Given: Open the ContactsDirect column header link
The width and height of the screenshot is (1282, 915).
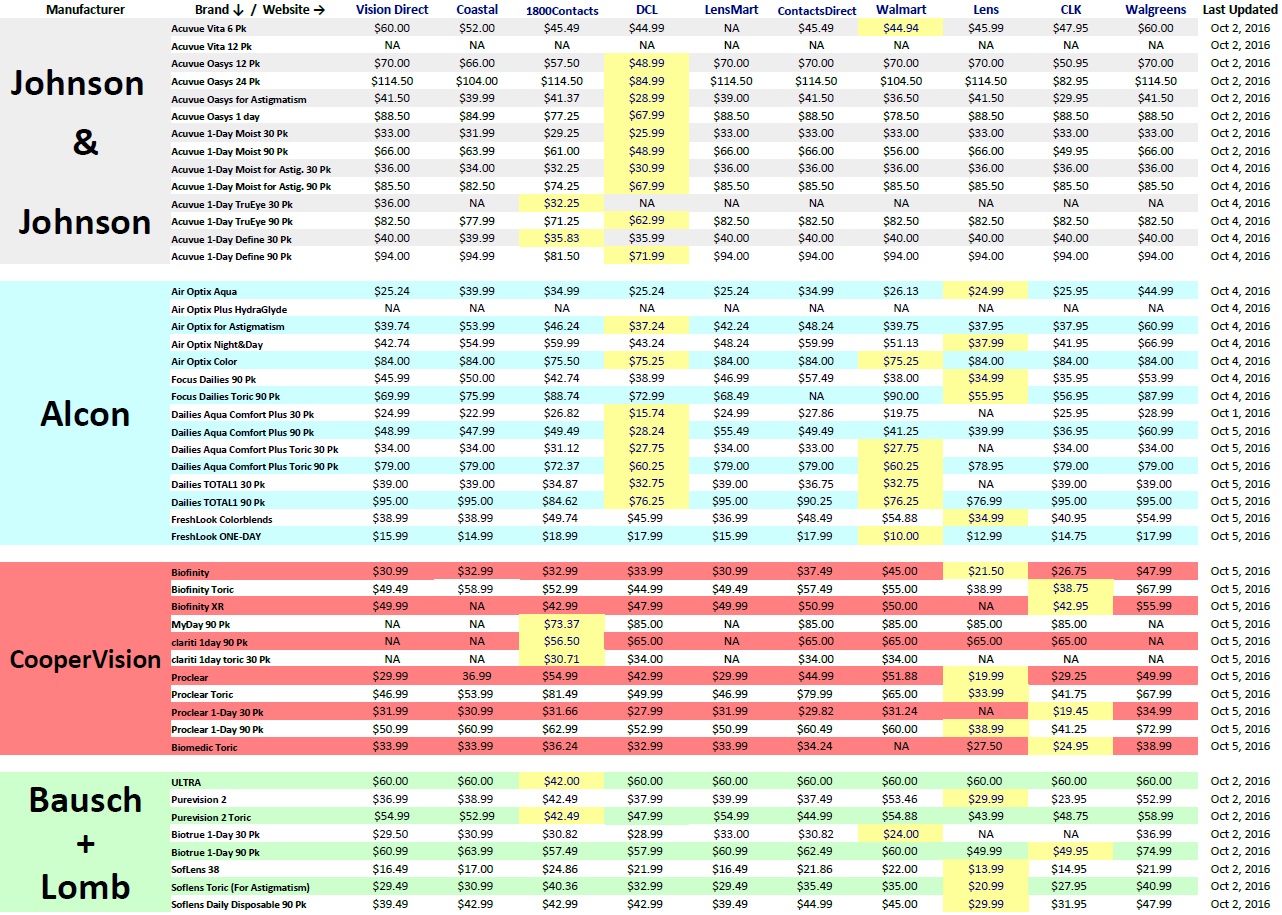Looking at the screenshot, I should [817, 10].
